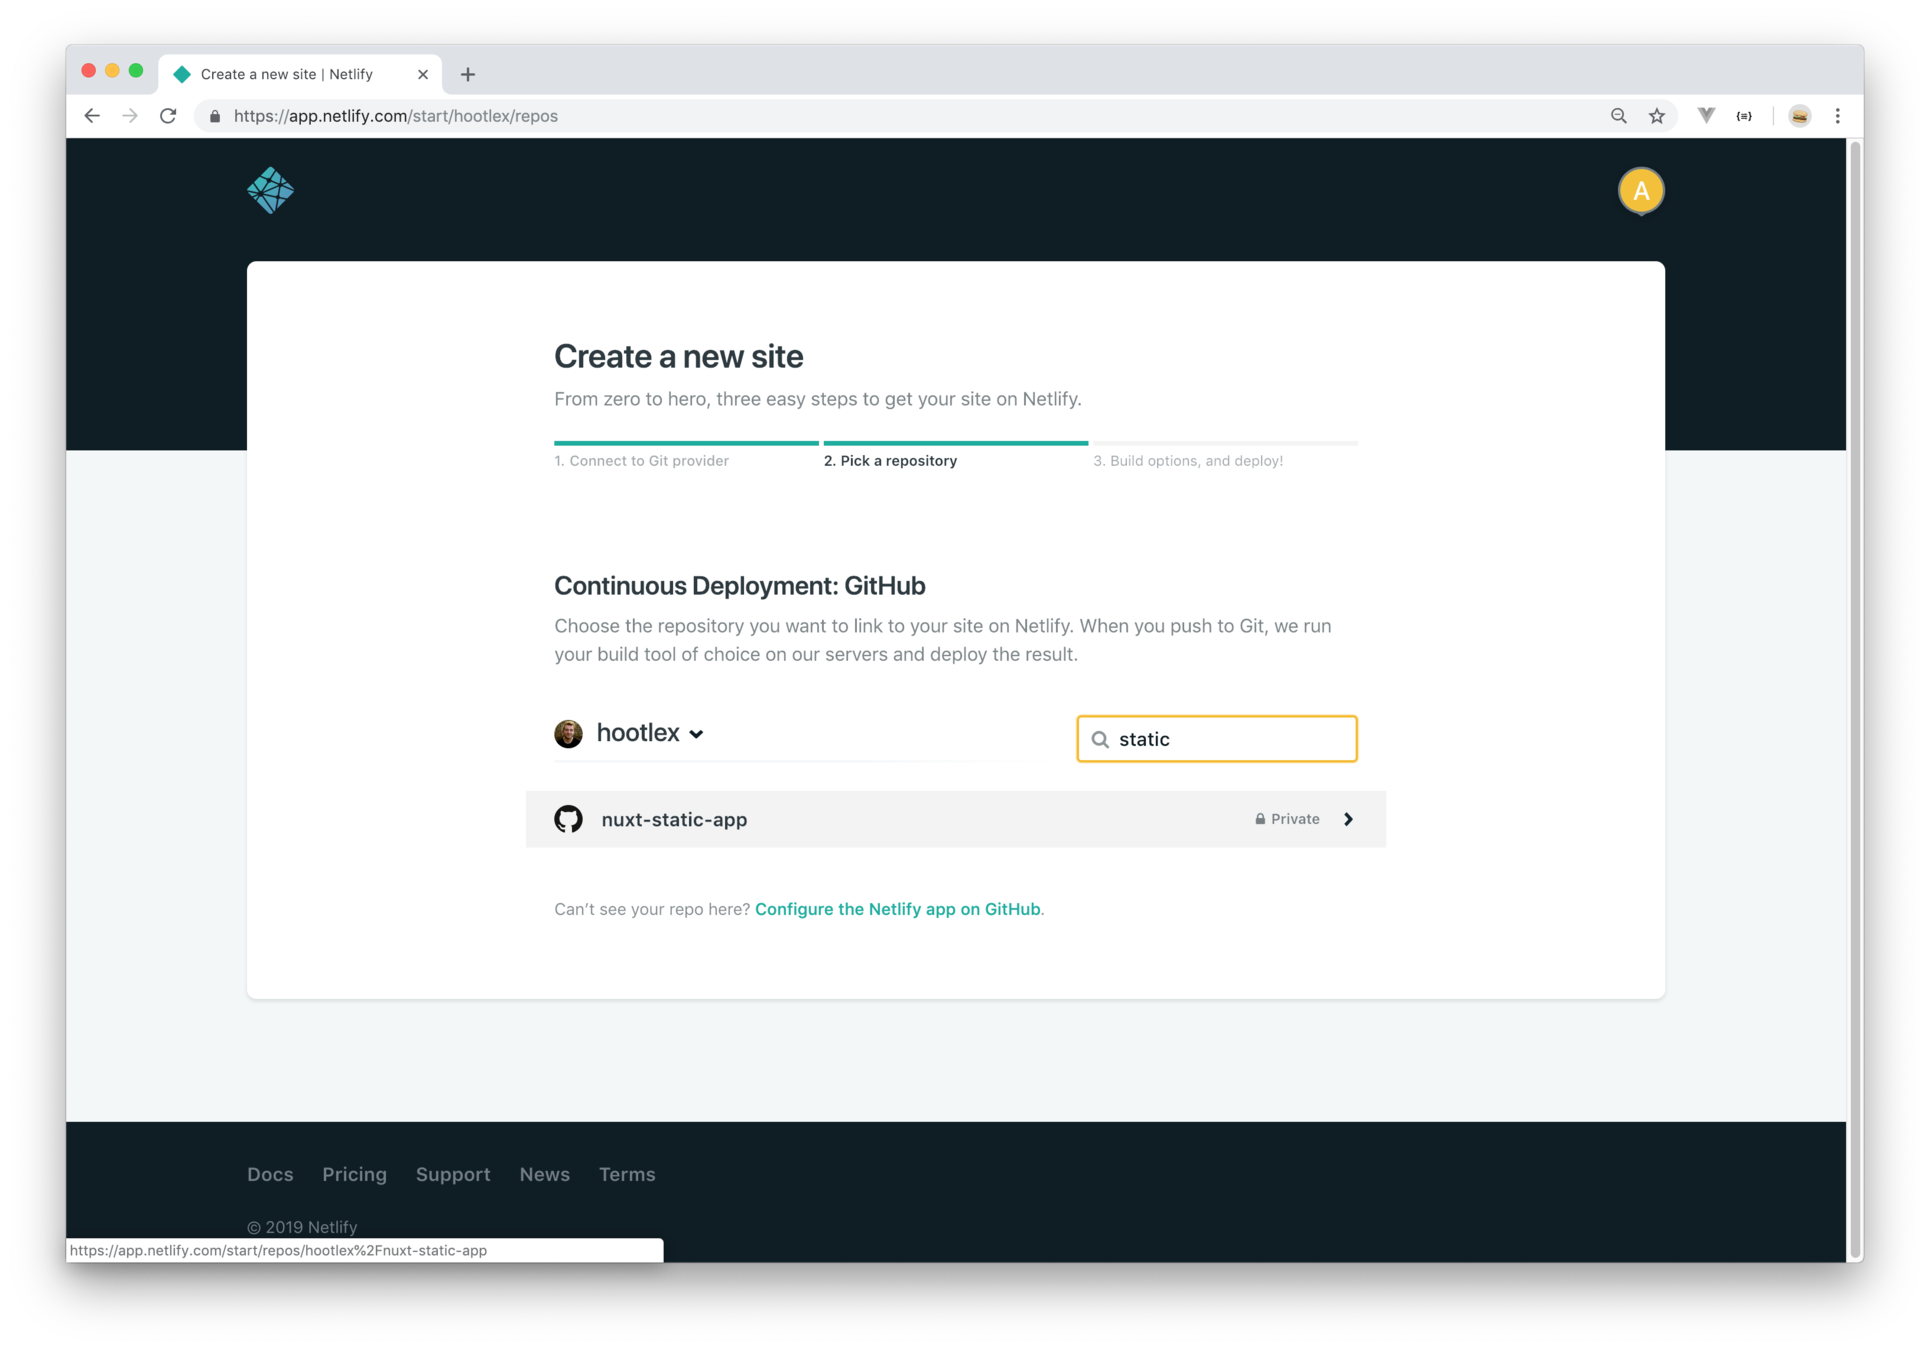
Task: Click the chevron arrow on nuxt-static-app row
Action: [1348, 819]
